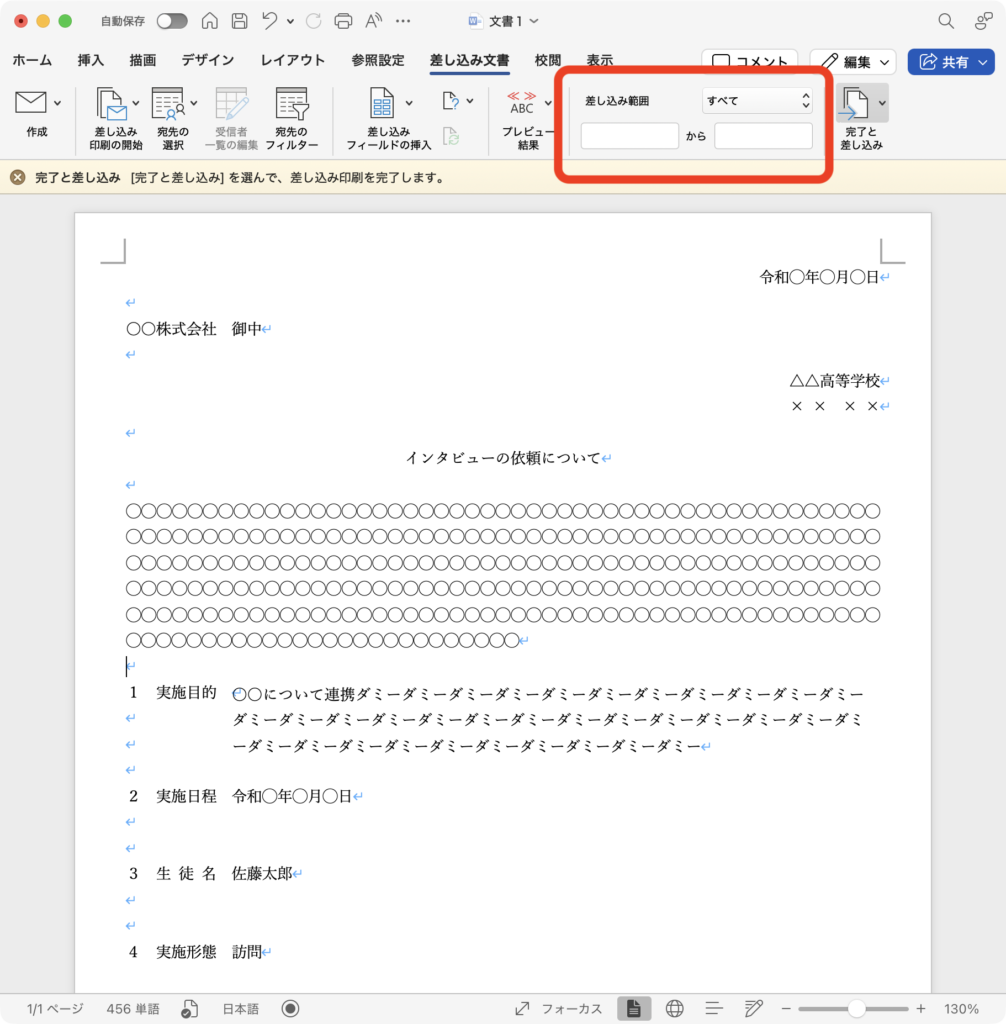The height and width of the screenshot is (1024, 1006).
Task: Expand the undo history dropdown arrow
Action: 290,21
